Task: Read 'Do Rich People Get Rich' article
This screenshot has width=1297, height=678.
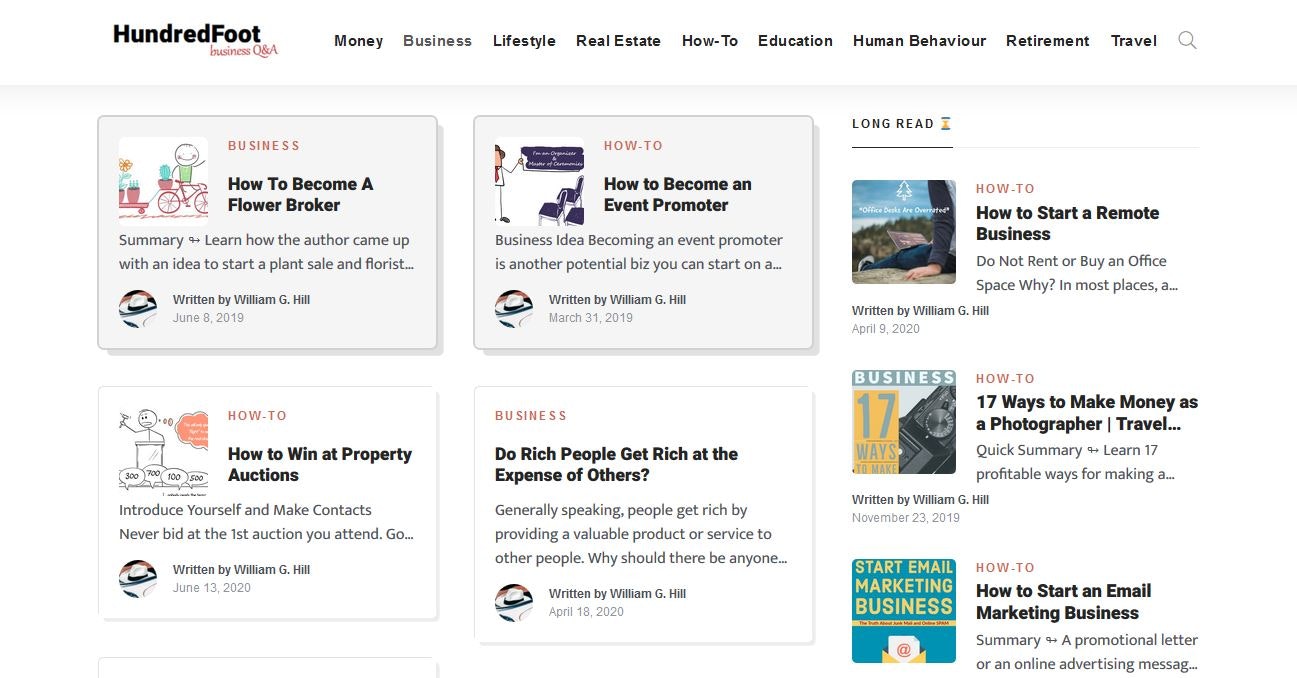Action: tap(616, 464)
